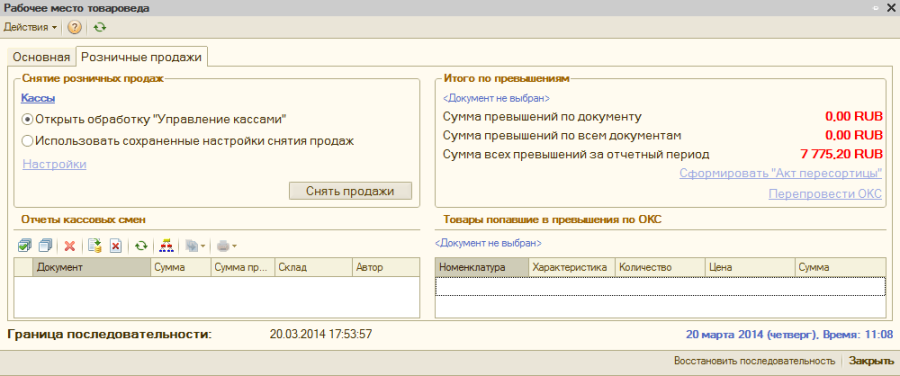Click the Снять продажи button

coord(350,191)
